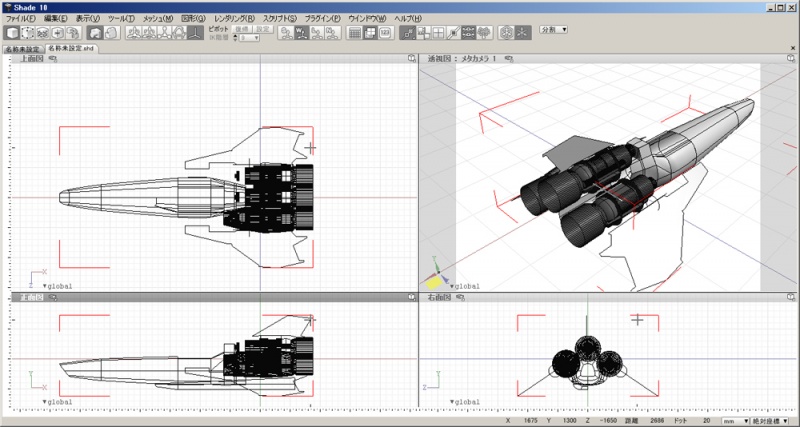Image resolution: width=800 pixels, height=427 pixels.
Task: Expand the global dropdown in front view
Action: click(58, 402)
